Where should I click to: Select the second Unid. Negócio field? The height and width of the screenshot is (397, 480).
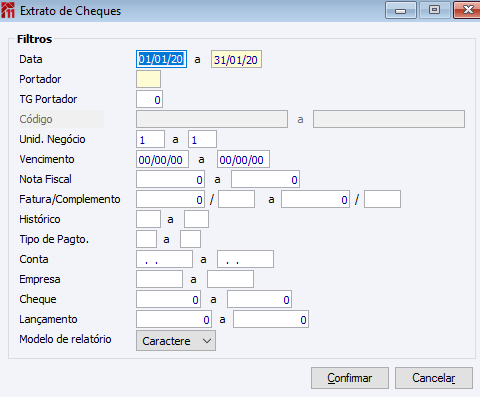[202, 139]
